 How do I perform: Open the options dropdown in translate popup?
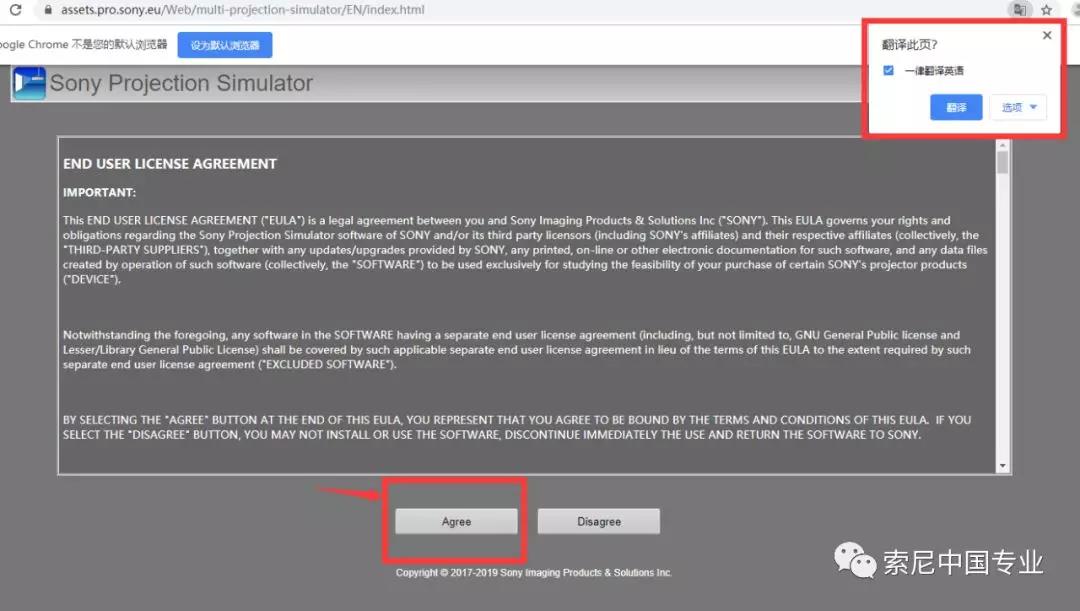point(1019,107)
